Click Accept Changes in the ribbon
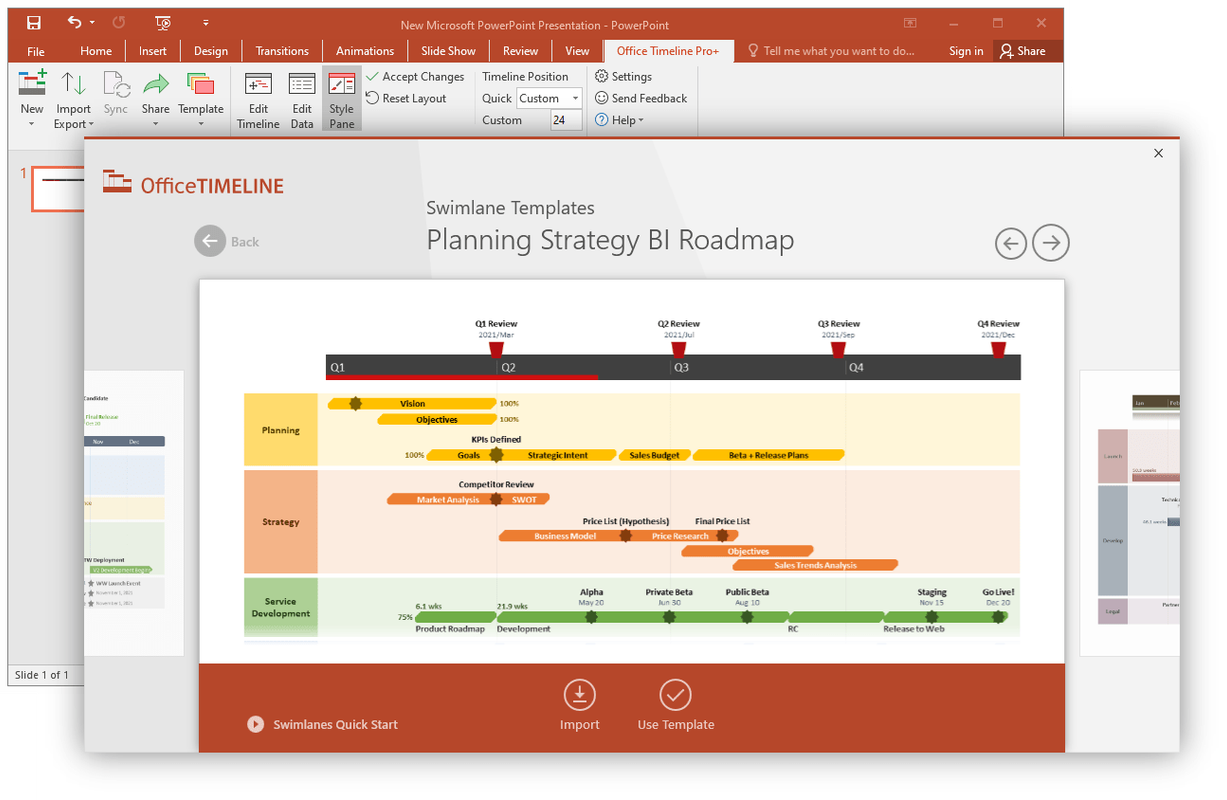The height and width of the screenshot is (800, 1227). (415, 77)
